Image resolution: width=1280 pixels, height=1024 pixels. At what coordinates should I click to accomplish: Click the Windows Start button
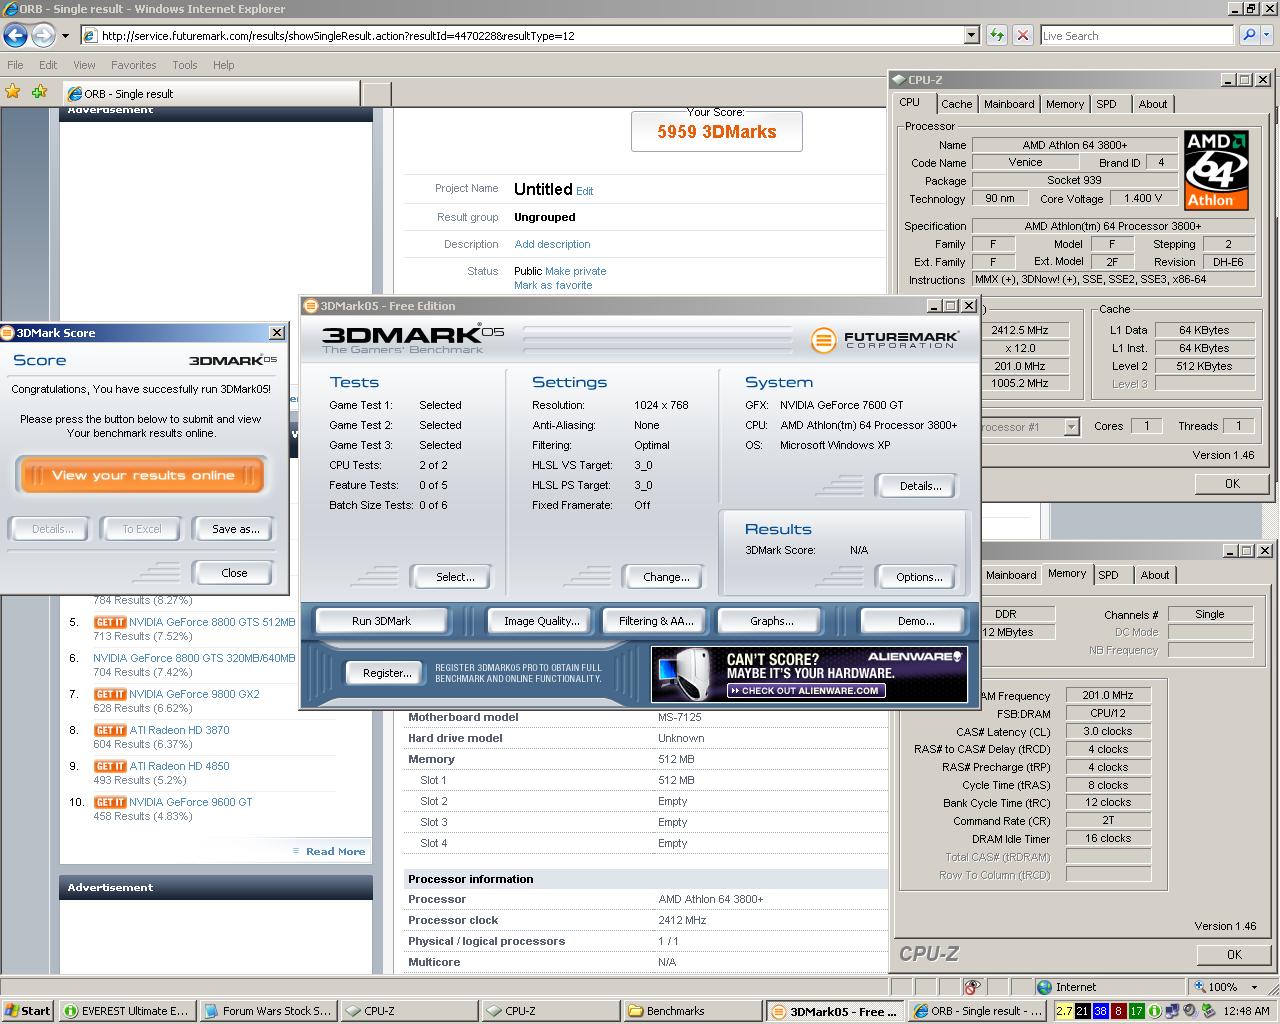click(x=27, y=1011)
